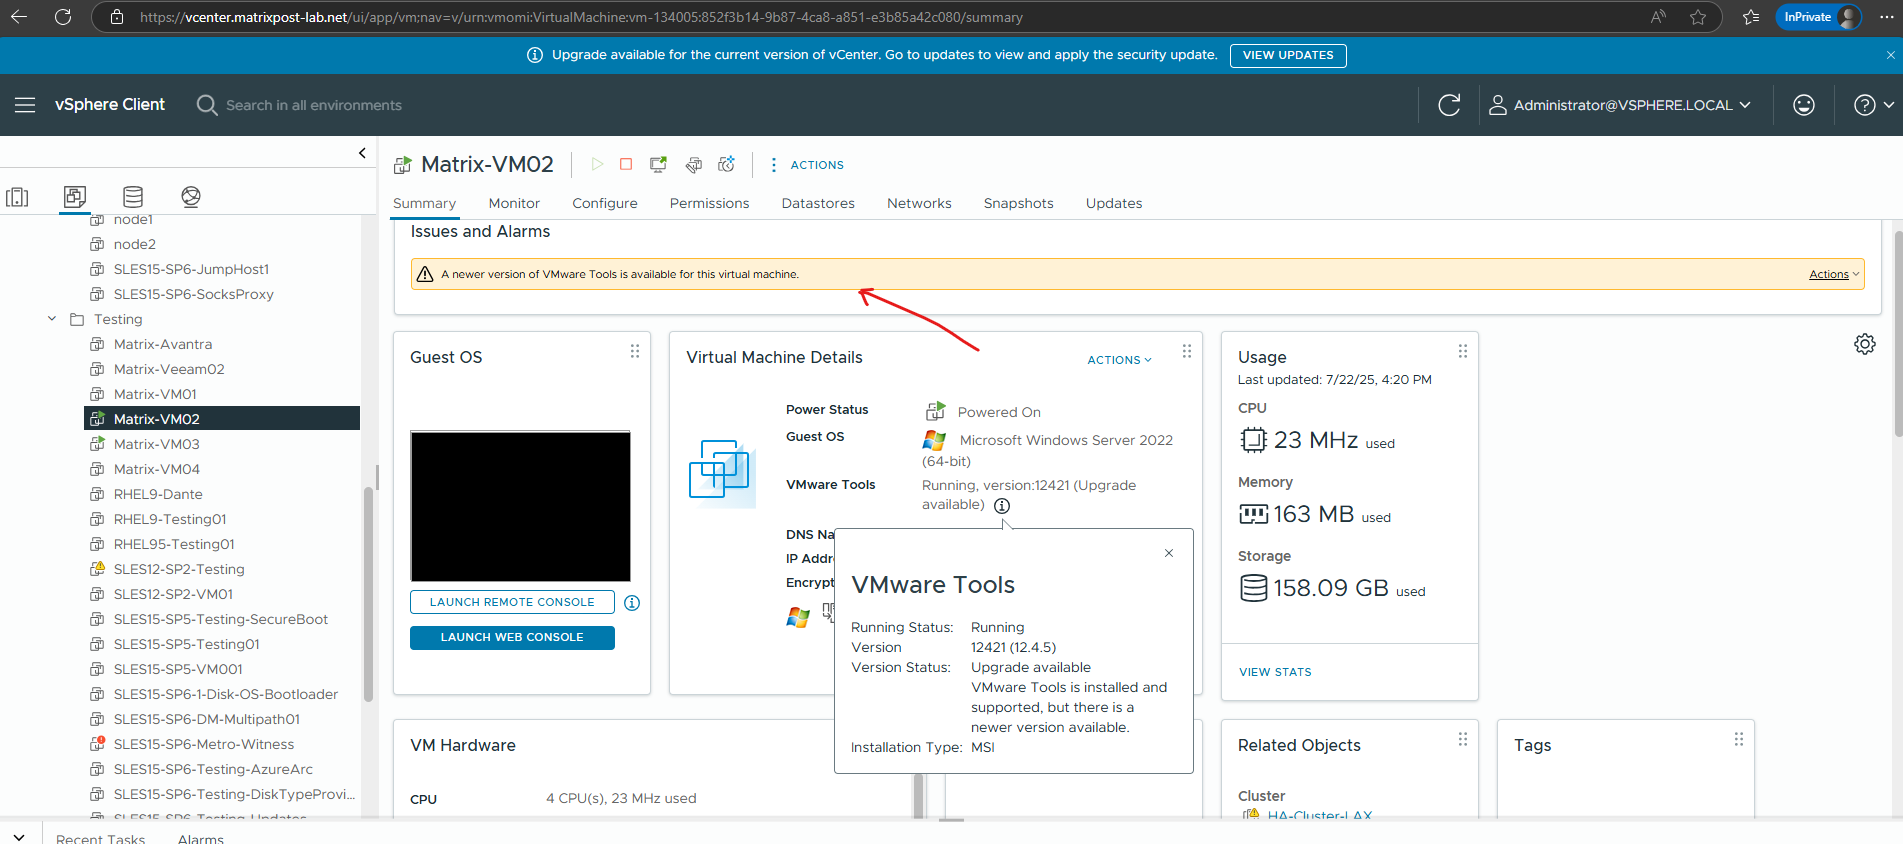Click the Launch Remote Console info icon

[x=632, y=603]
